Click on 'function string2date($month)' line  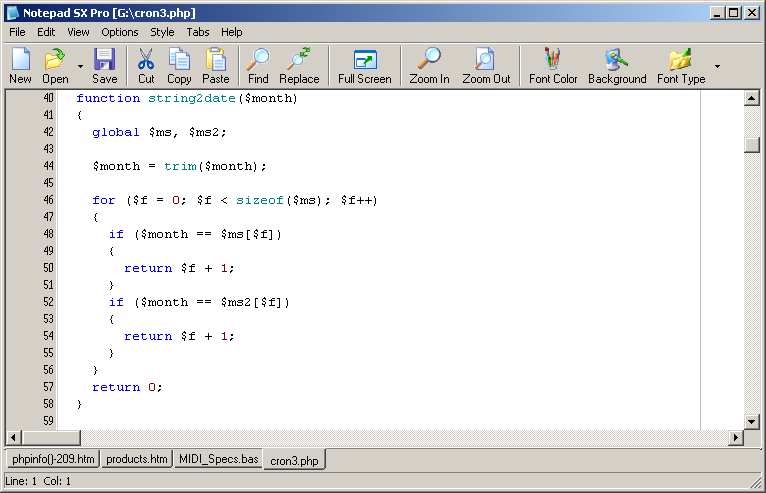click(x=187, y=98)
